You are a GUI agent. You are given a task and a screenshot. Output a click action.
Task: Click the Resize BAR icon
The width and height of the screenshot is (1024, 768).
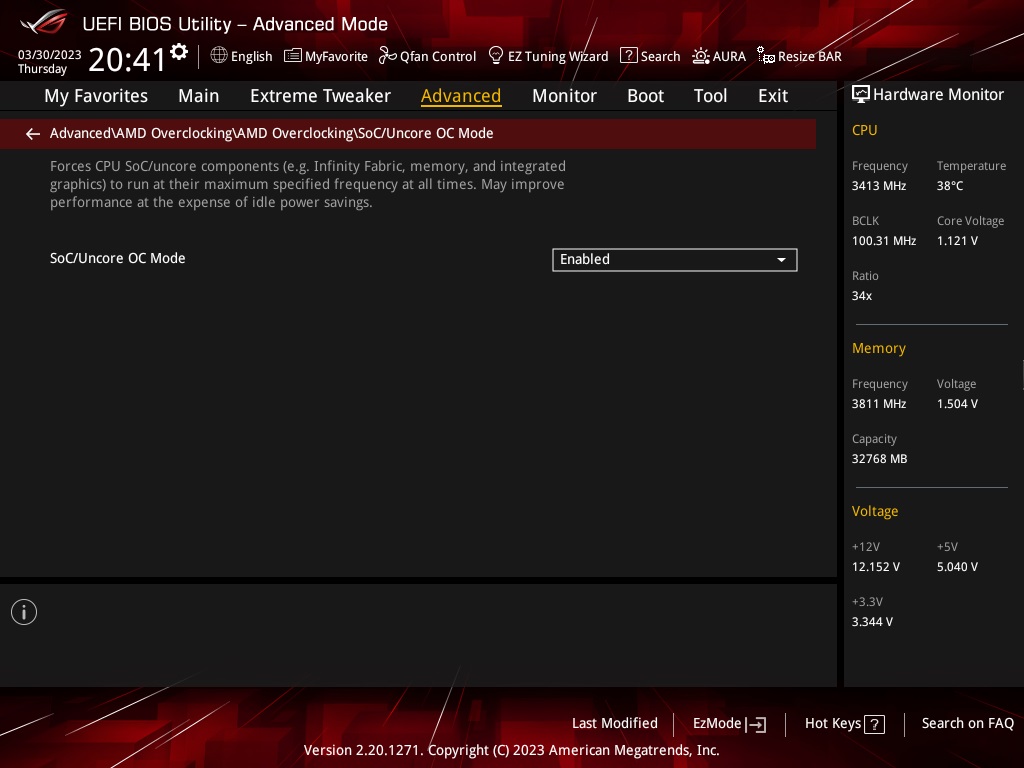point(766,56)
